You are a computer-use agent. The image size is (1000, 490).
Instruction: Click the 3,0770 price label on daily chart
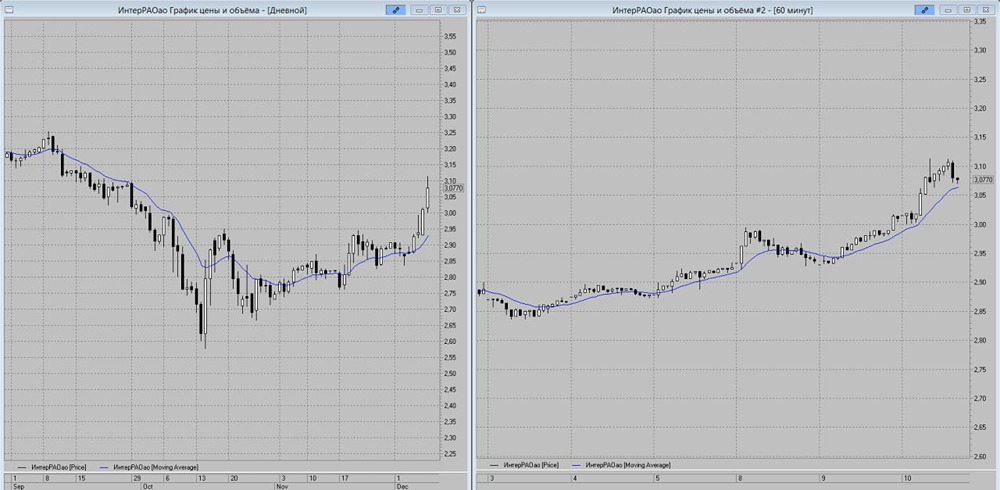454,188
